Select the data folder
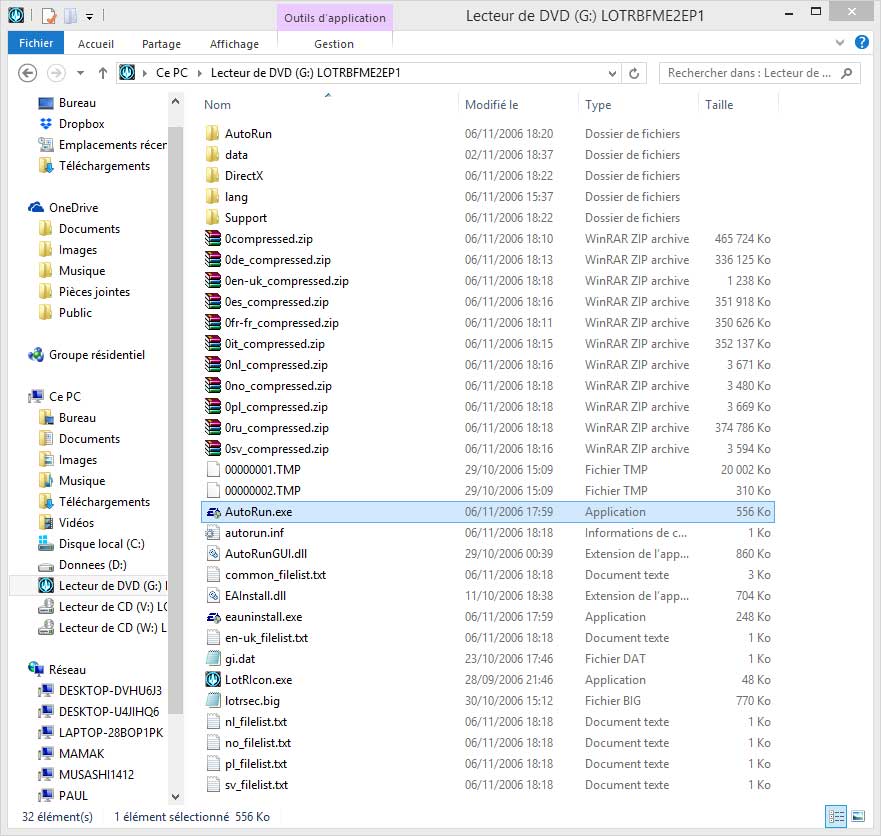Screen dimensions: 881x836 (236, 155)
